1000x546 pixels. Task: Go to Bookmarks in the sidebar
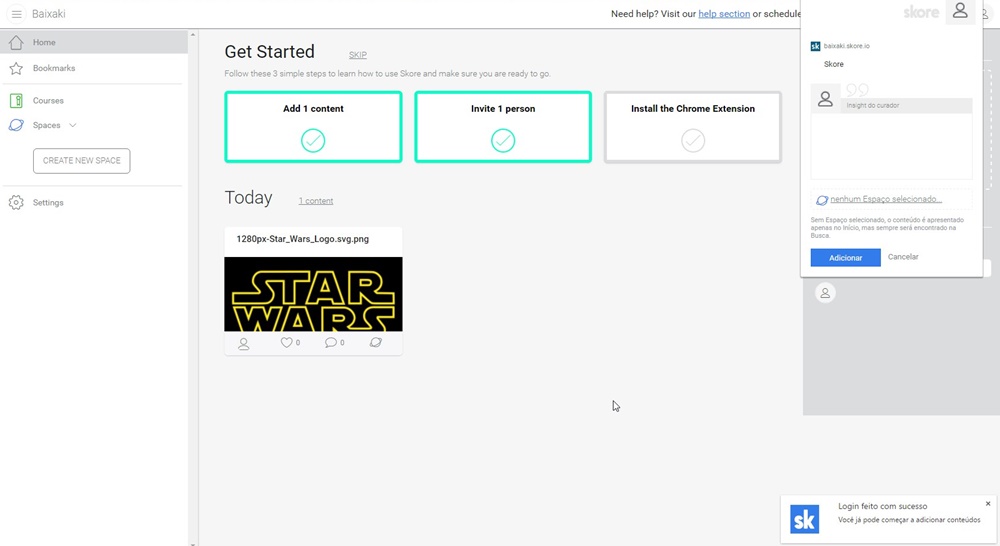click(x=54, y=68)
